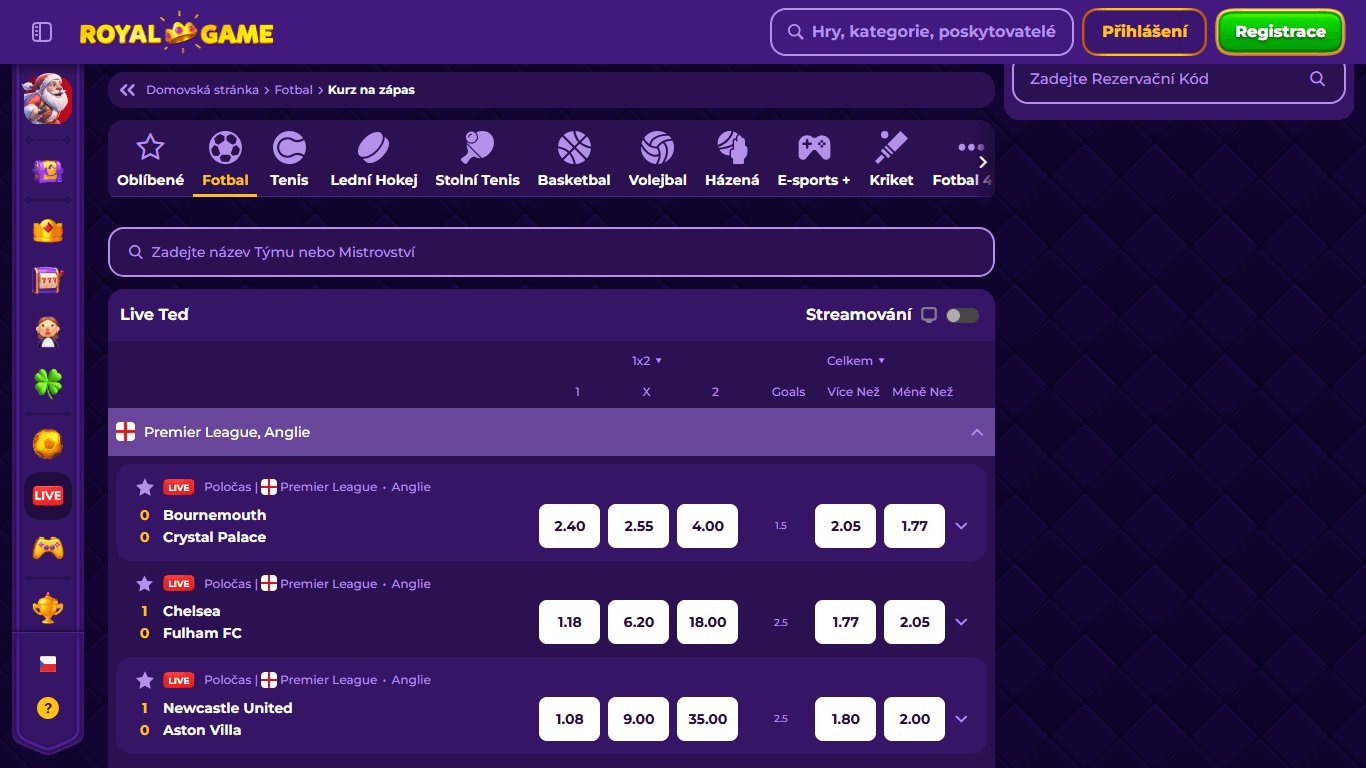Open the game controller sidebar icon
1366x768 pixels.
(x=48, y=548)
